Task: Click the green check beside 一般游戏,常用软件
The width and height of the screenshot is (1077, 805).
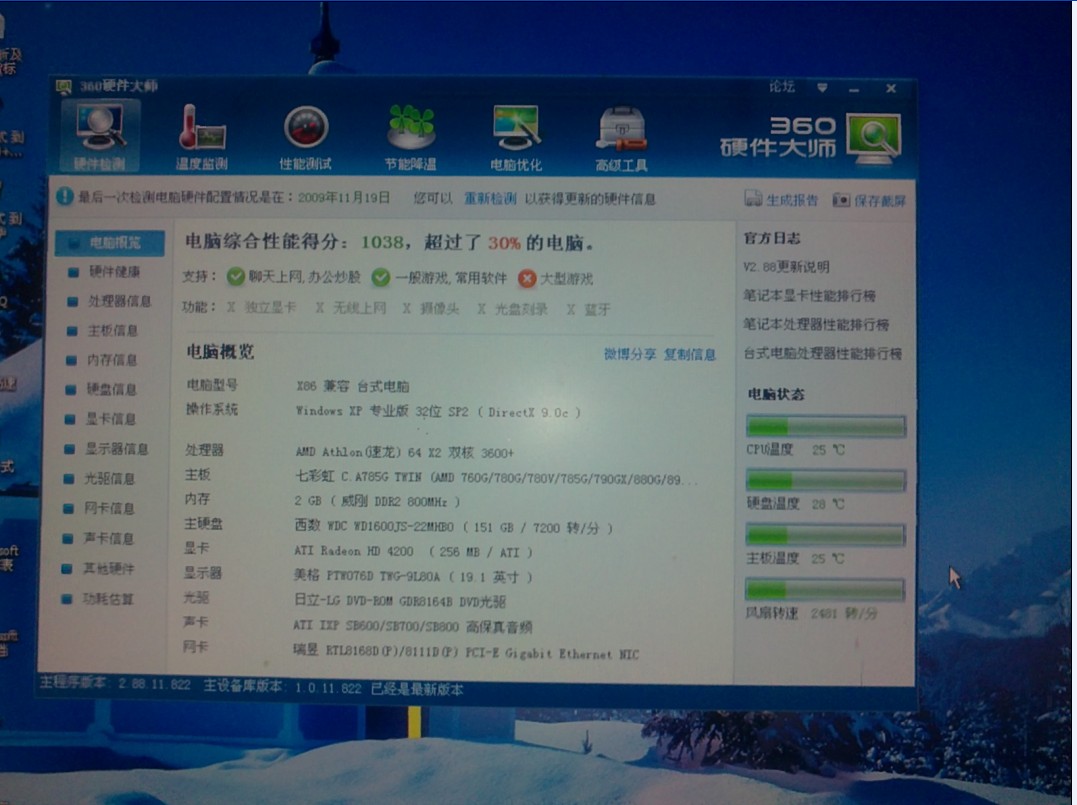Action: click(x=381, y=277)
